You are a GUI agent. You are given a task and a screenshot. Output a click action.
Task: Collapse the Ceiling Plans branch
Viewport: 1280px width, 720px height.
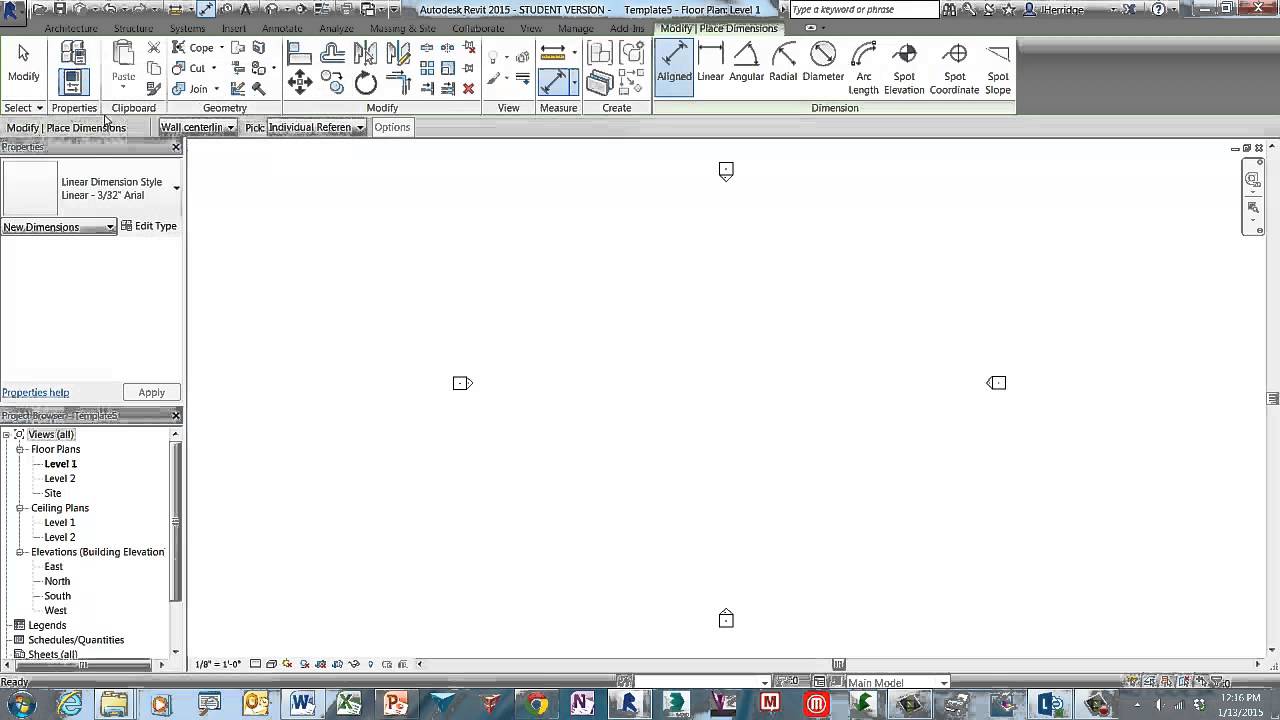tap(20, 508)
